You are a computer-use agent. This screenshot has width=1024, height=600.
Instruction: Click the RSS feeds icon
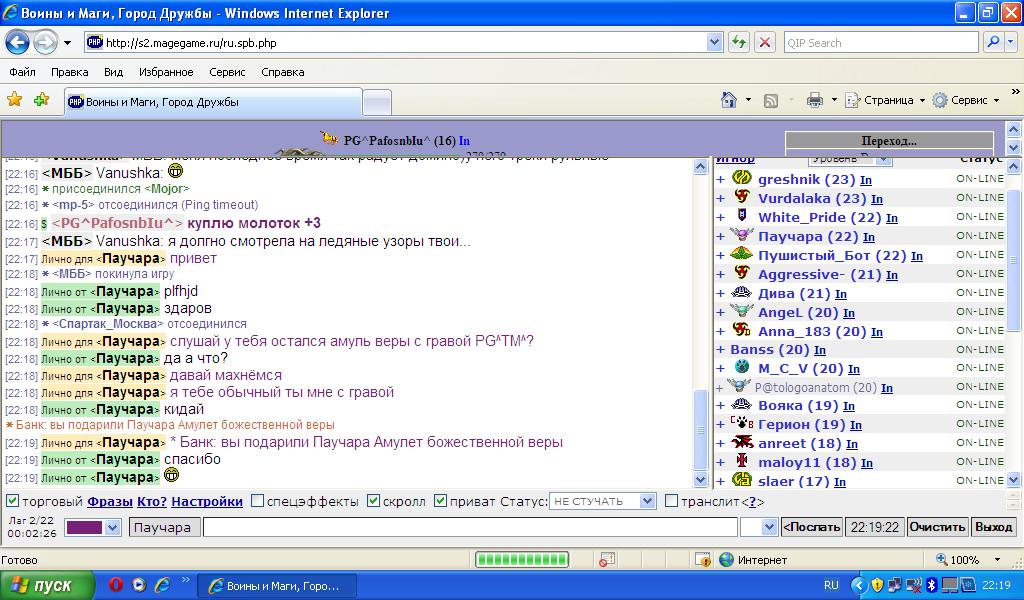click(x=771, y=101)
